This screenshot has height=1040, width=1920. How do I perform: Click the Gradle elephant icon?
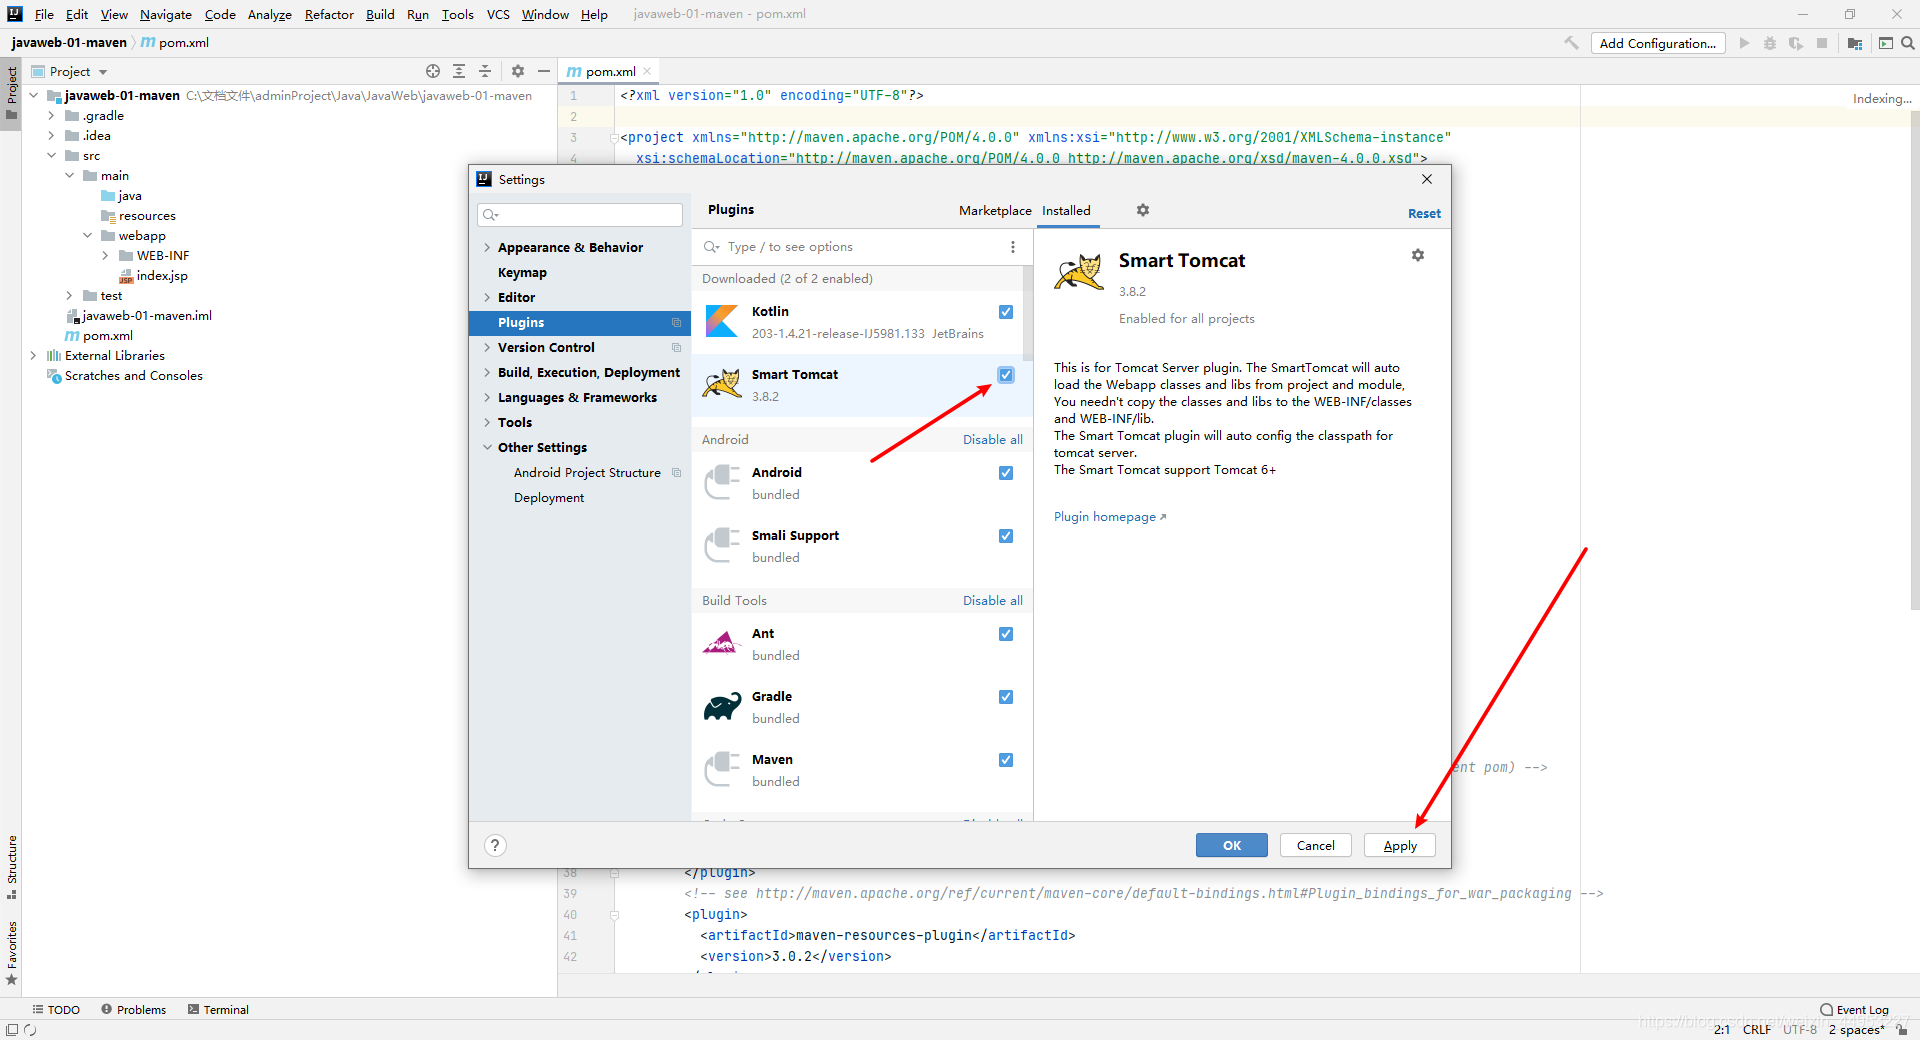(722, 707)
